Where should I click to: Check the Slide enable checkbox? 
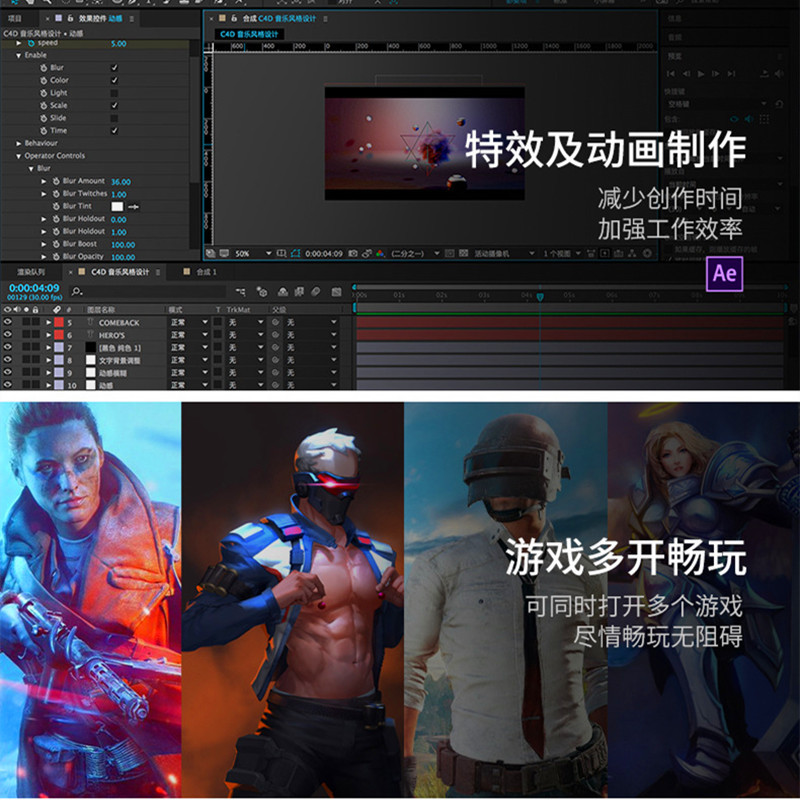click(x=114, y=118)
